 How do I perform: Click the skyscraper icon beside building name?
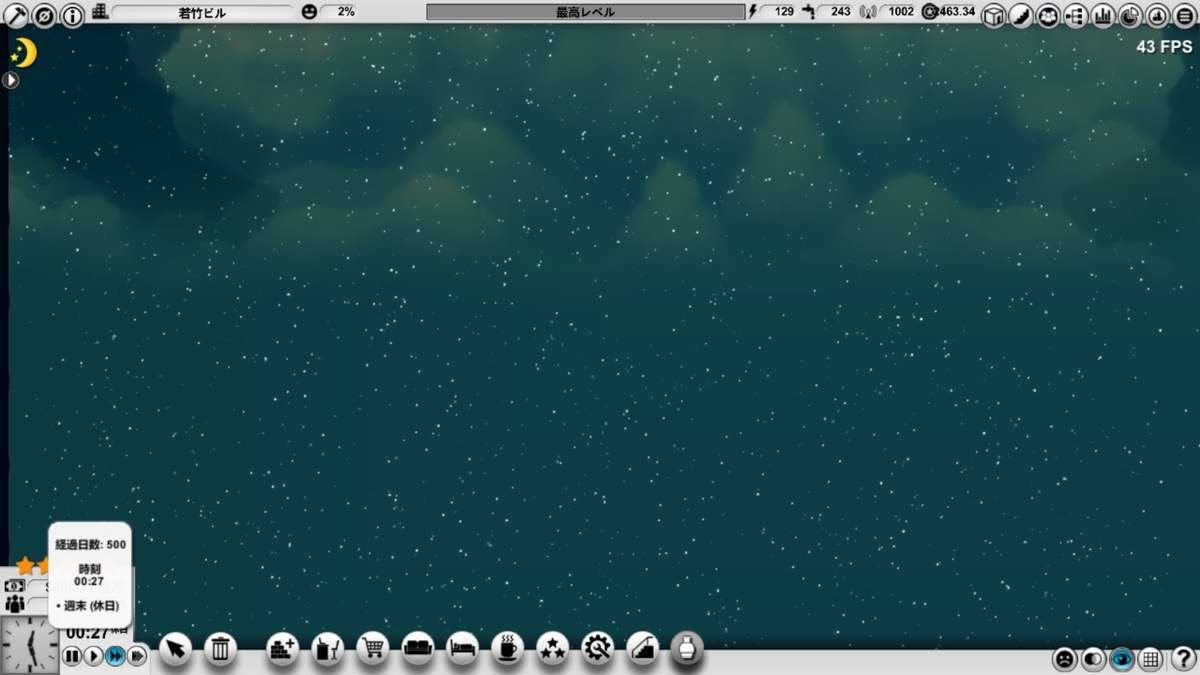coord(100,12)
